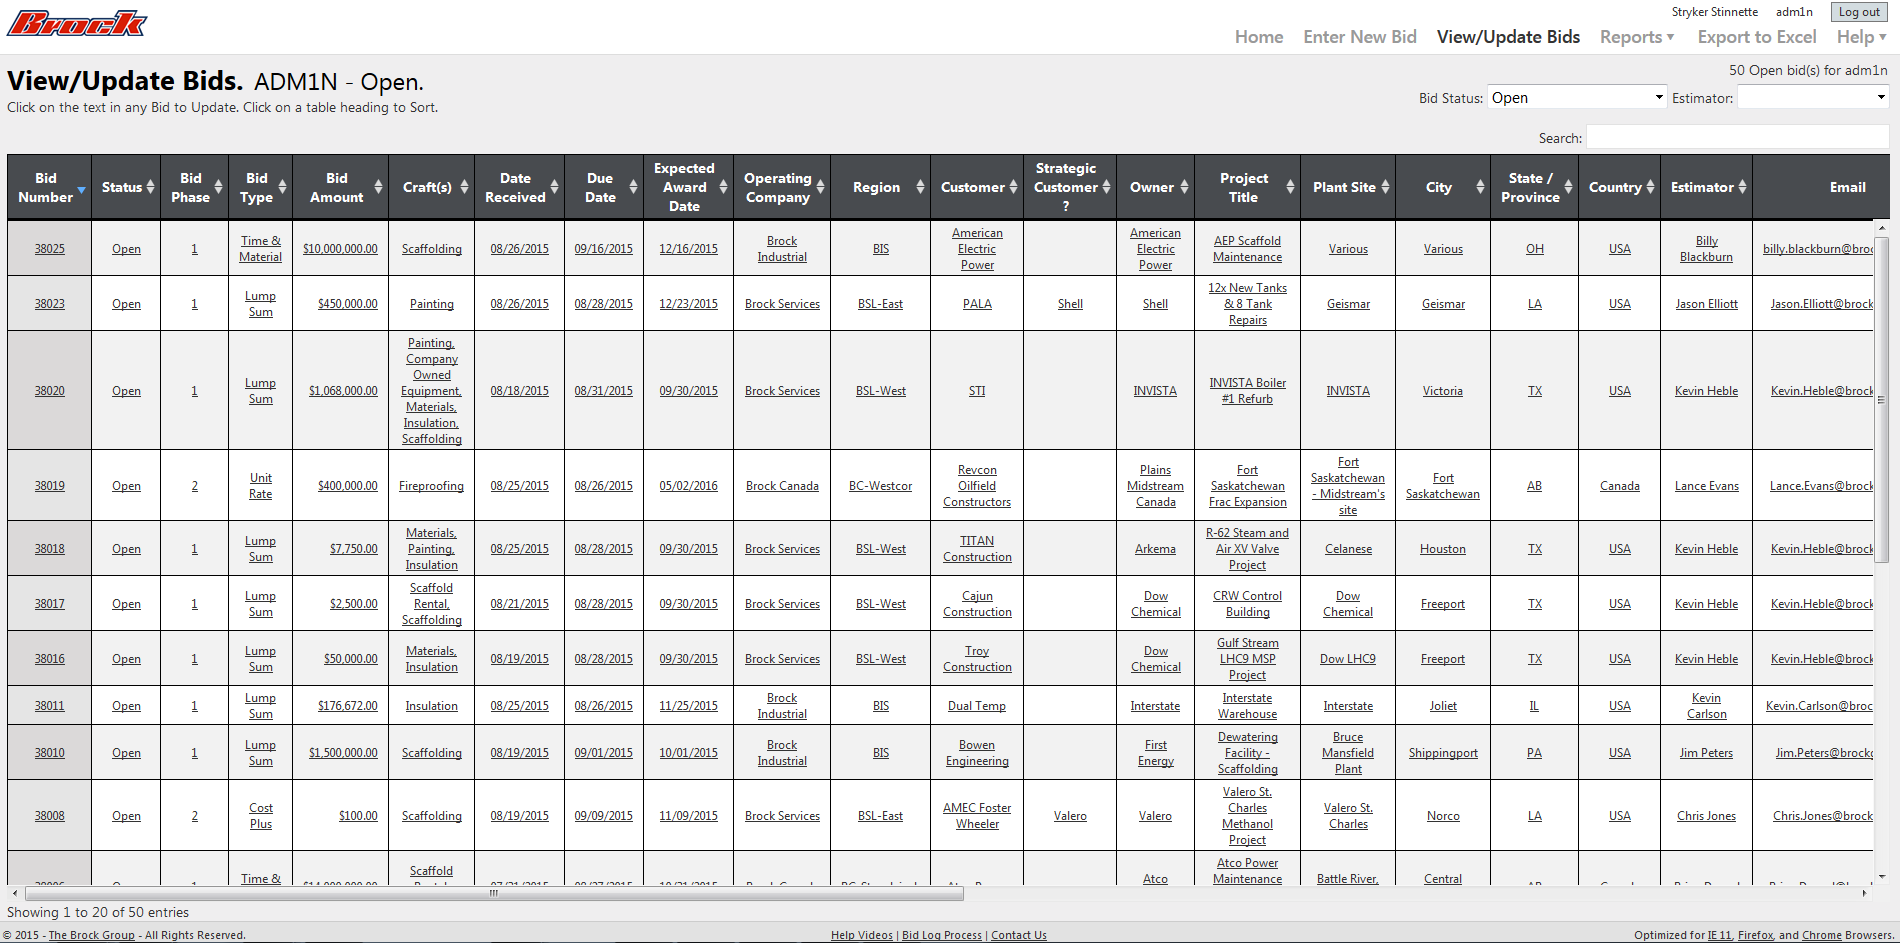
Task: Sort the table by Due Date
Action: 601,186
